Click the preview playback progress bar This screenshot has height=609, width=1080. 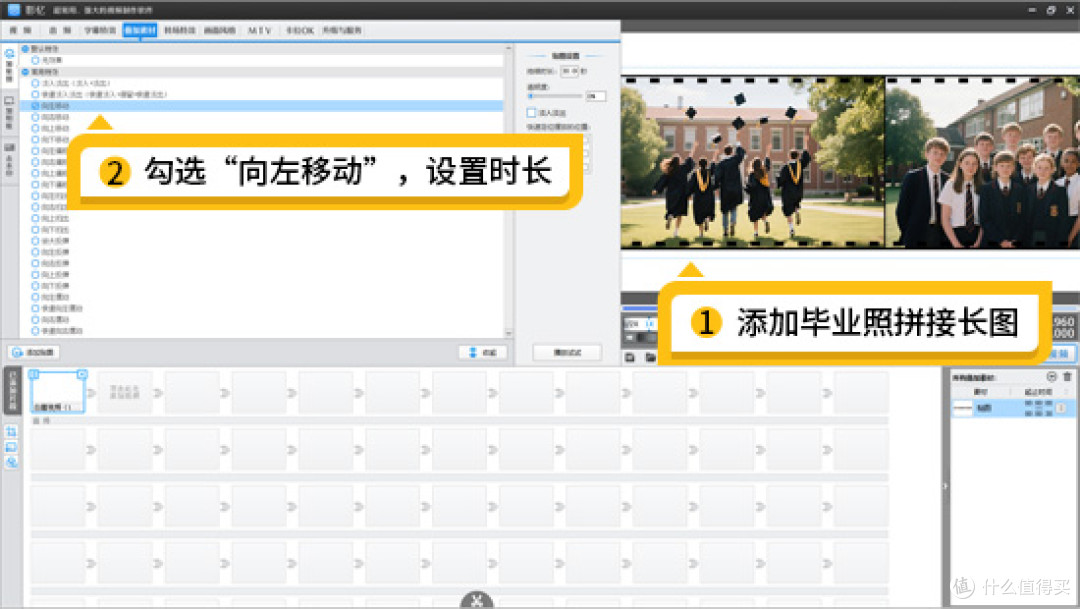pos(640,308)
